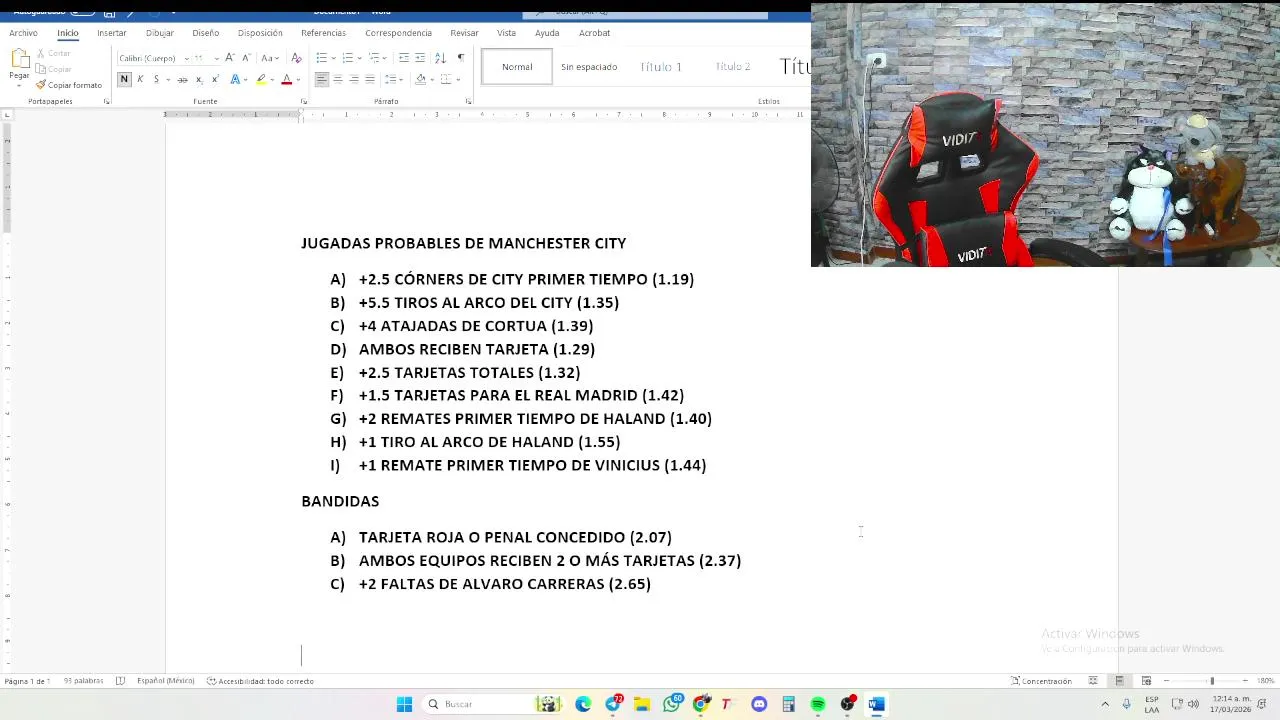
Task: Open the Aa change case dropdown
Action: pyautogui.click(x=270, y=58)
